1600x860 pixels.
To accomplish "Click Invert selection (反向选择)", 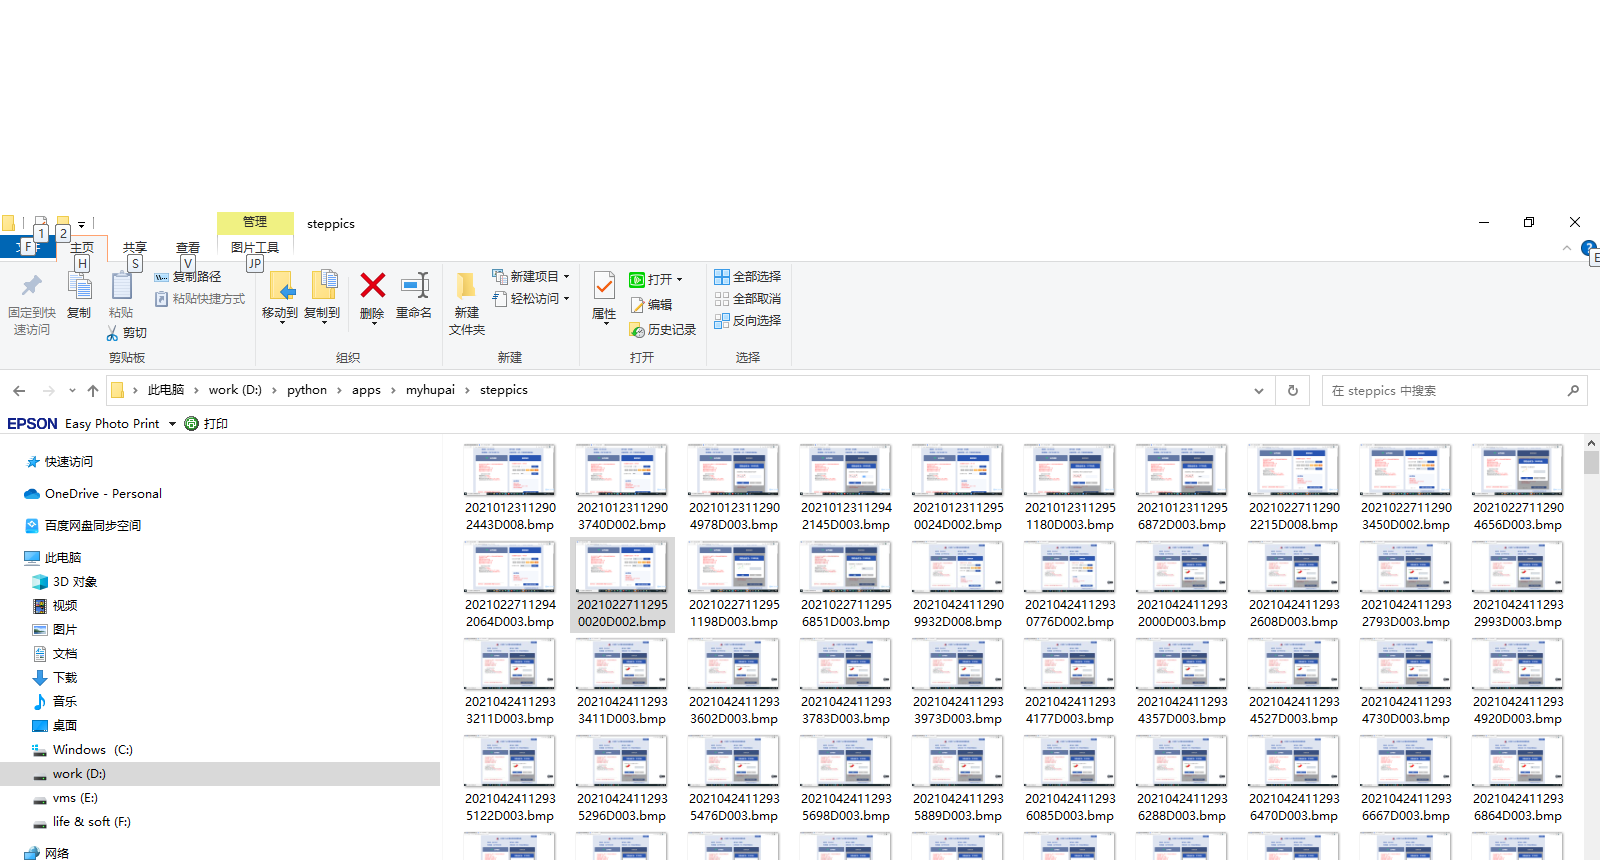I will [x=747, y=321].
